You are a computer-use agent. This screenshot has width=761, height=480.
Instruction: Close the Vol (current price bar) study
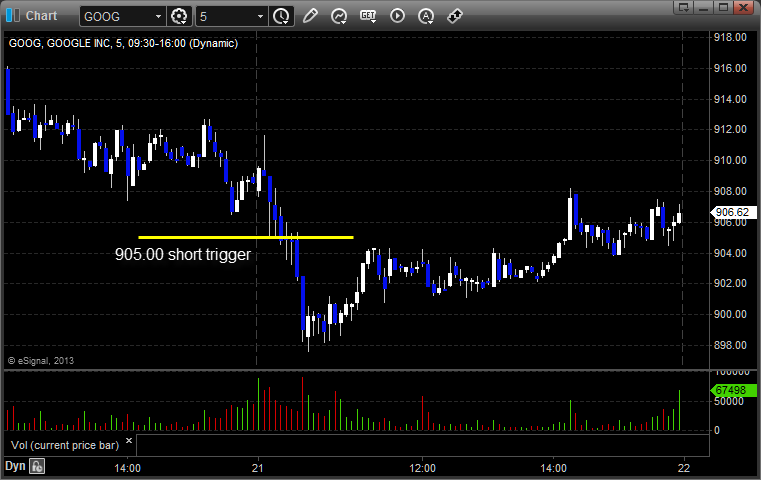click(129, 441)
